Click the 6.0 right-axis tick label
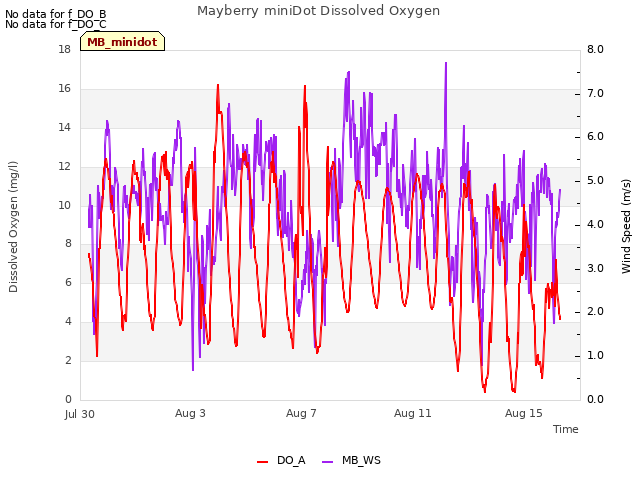Screen dimensions: 640x480 (x=595, y=137)
